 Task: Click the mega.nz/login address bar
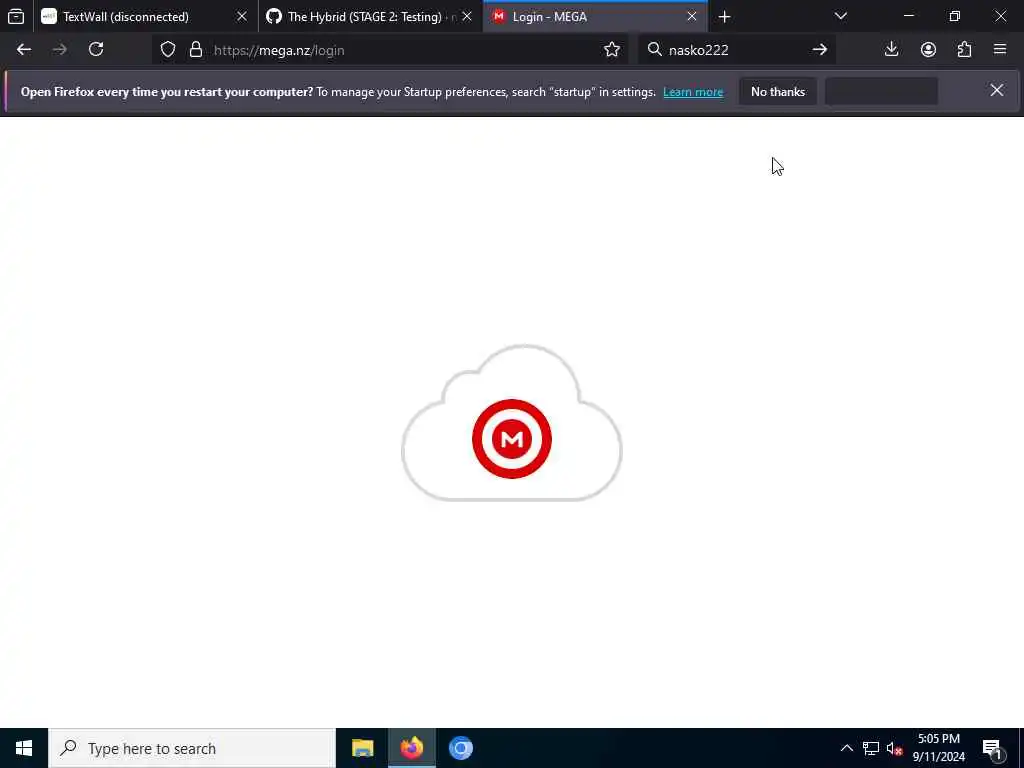click(391, 50)
